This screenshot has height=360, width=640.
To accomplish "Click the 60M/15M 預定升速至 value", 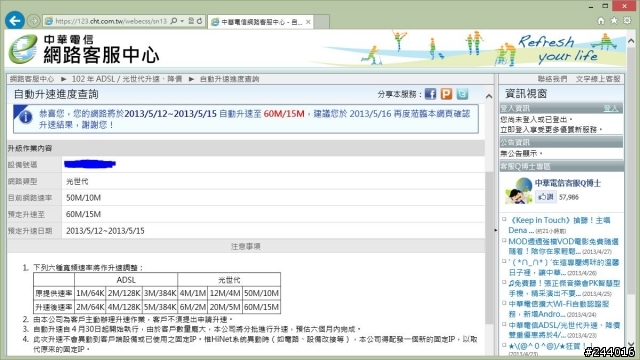I will (83, 214).
